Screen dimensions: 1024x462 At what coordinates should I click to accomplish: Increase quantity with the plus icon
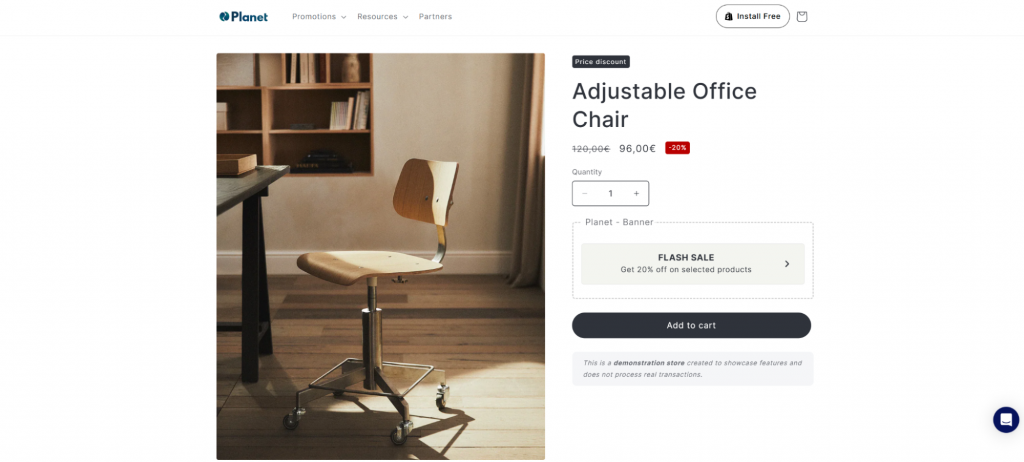coord(636,193)
